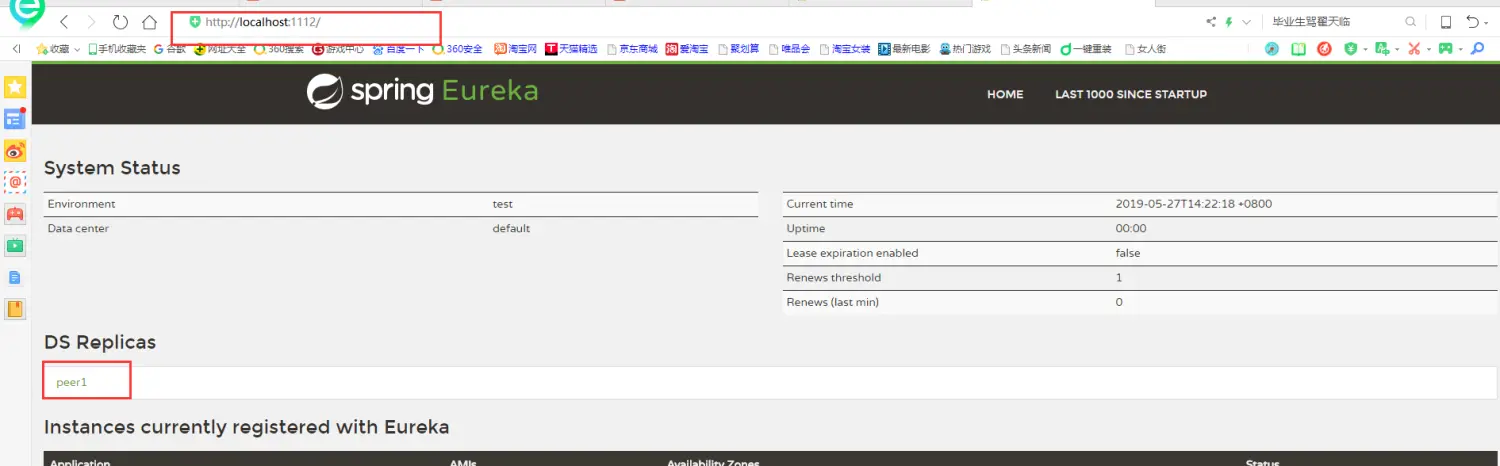Click the Spring Eureka logo
This screenshot has width=1500, height=466.
point(422,91)
